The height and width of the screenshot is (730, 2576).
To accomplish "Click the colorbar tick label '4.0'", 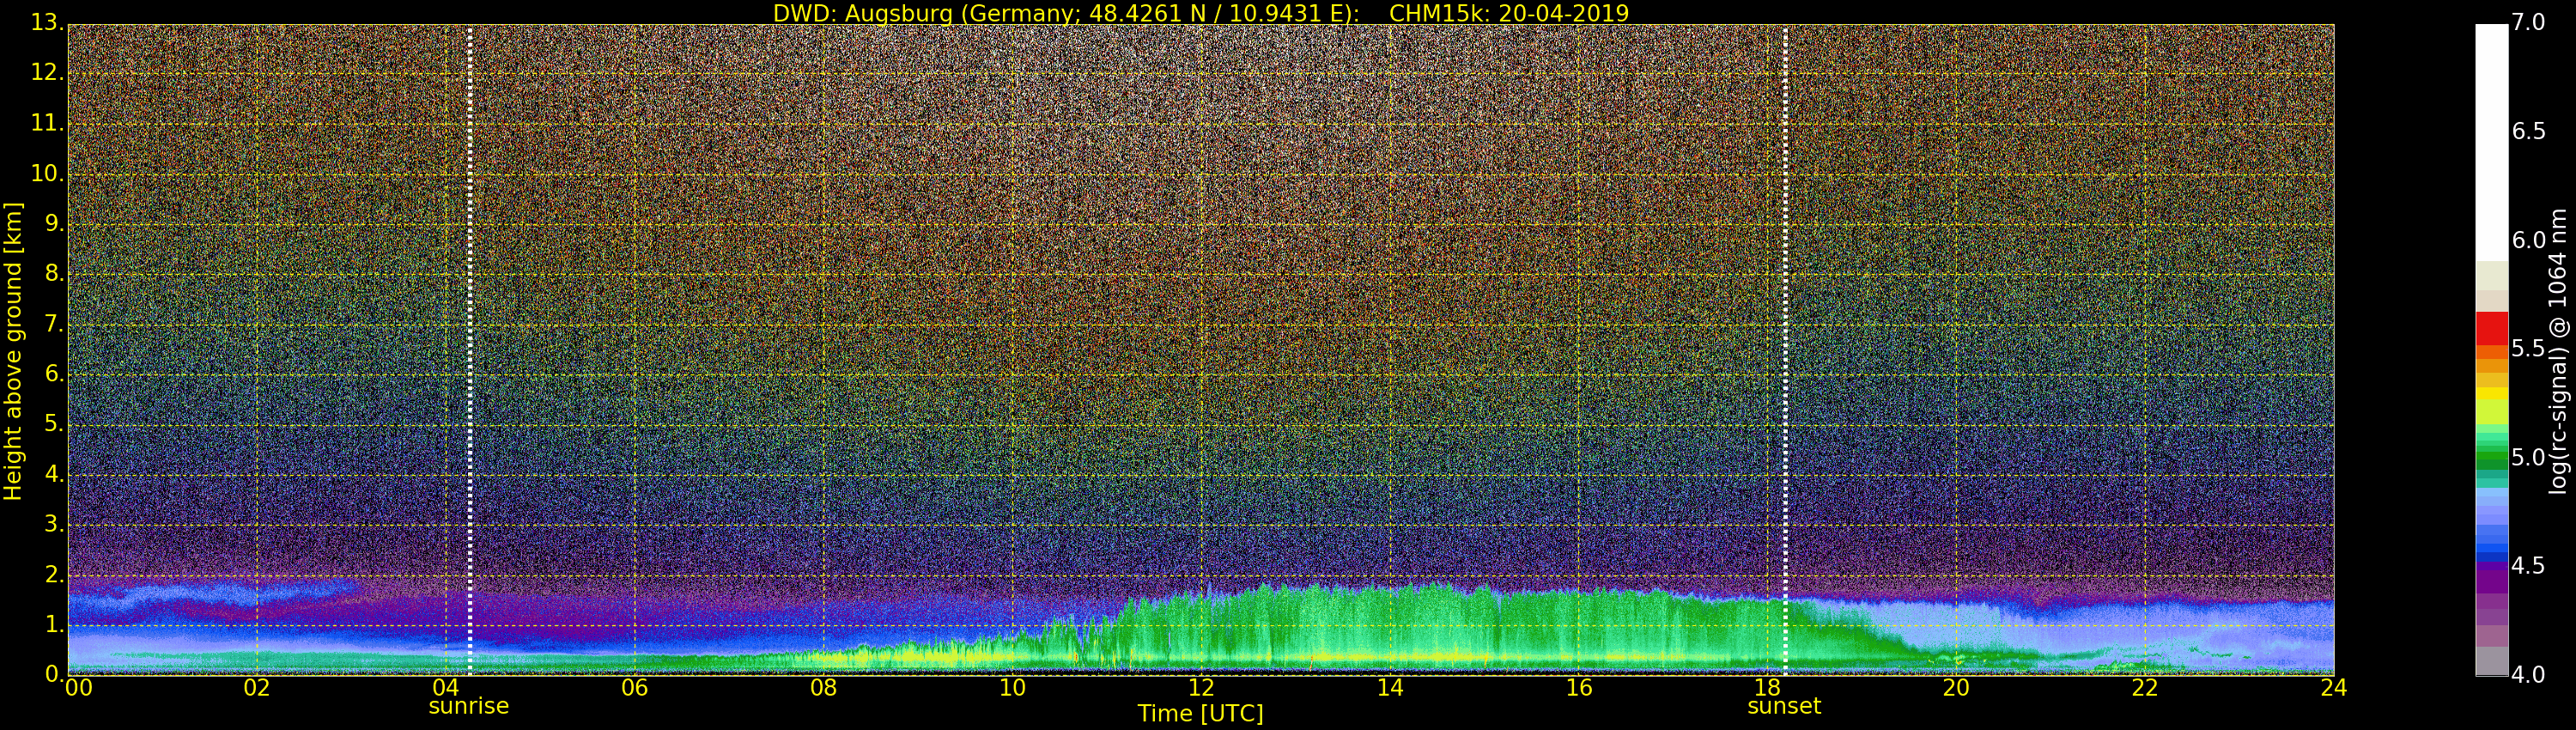I will coord(2528,675).
